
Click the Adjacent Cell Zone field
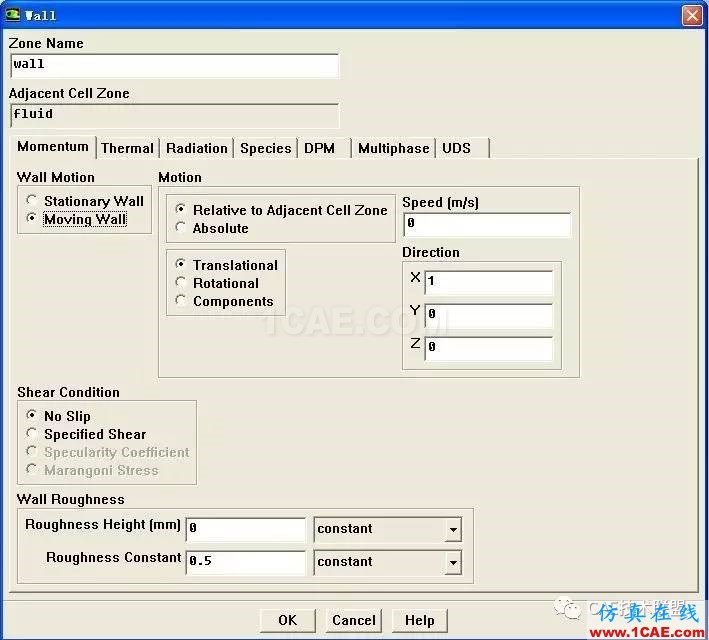click(x=174, y=115)
